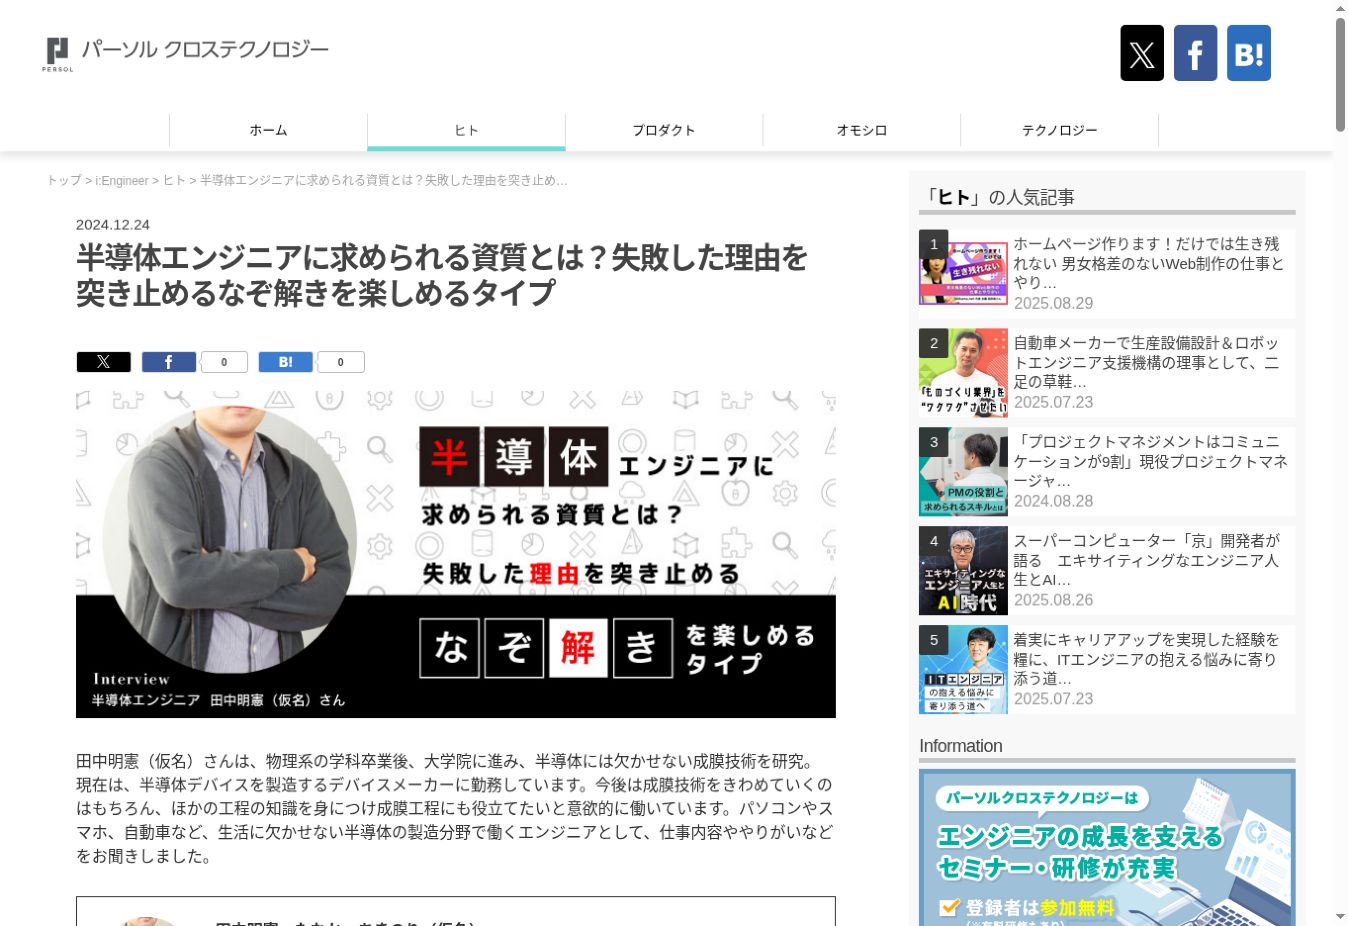Click small Facebook share button under title
Image resolution: width=1348 pixels, height=926 pixels.
point(168,362)
